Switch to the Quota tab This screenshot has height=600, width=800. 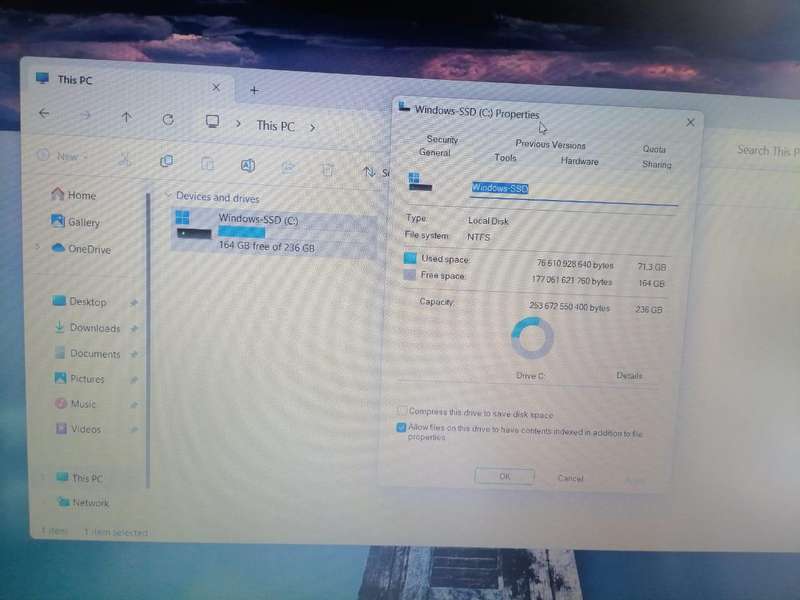(x=654, y=149)
